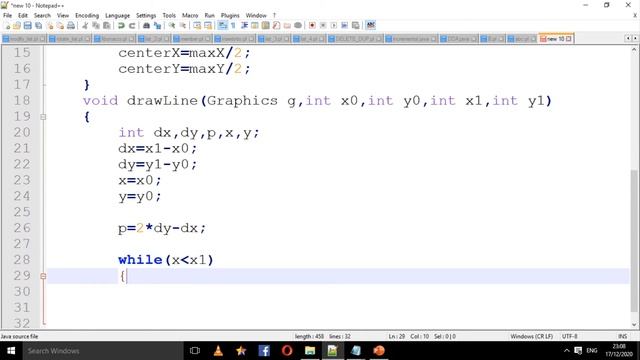
Task: Cut selection with scissors icon
Action: click(x=85, y=26)
